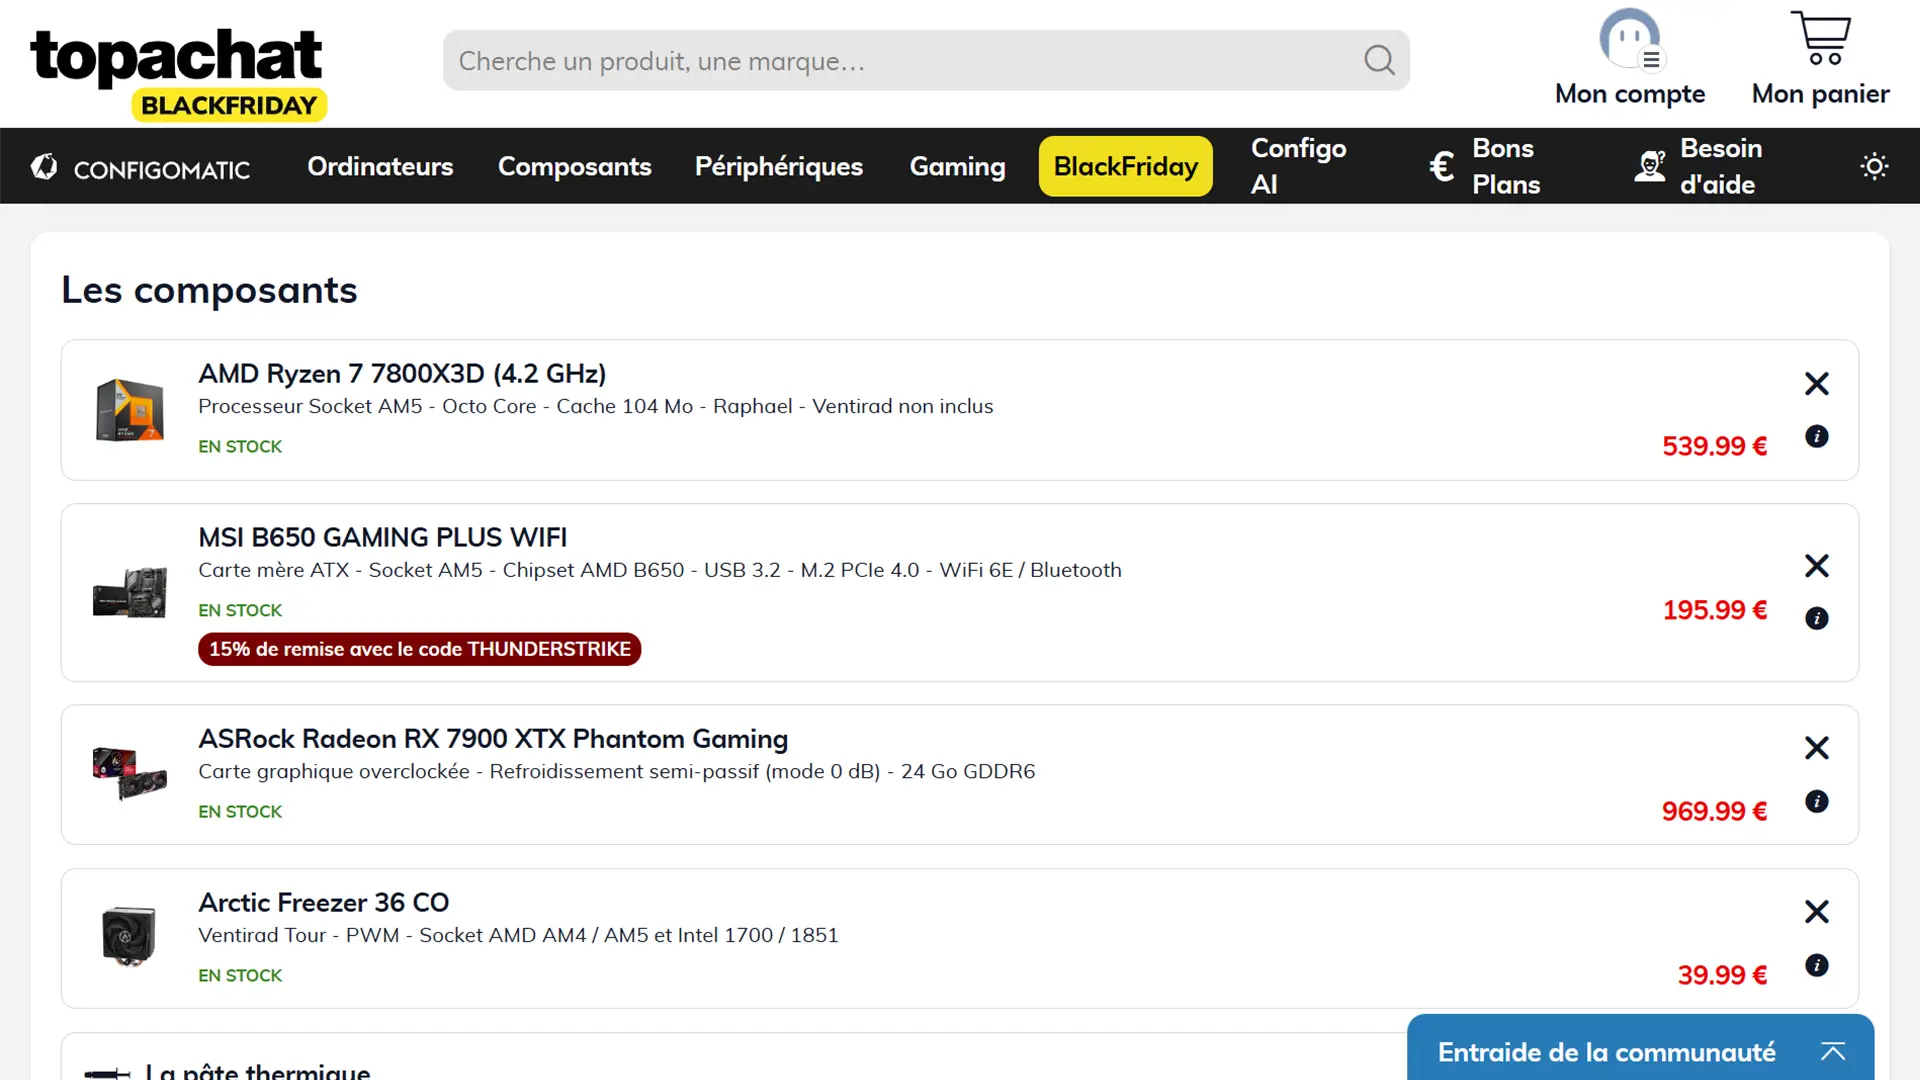The image size is (1920, 1080).
Task: Click the 195.99 € price
Action: pos(1715,611)
